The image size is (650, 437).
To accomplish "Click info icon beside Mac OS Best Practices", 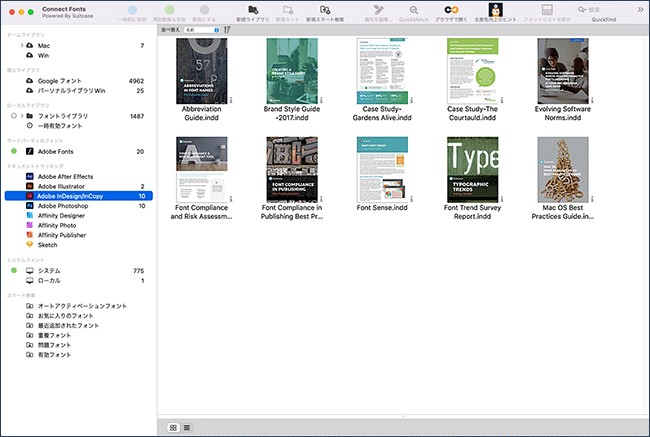I will point(592,199).
